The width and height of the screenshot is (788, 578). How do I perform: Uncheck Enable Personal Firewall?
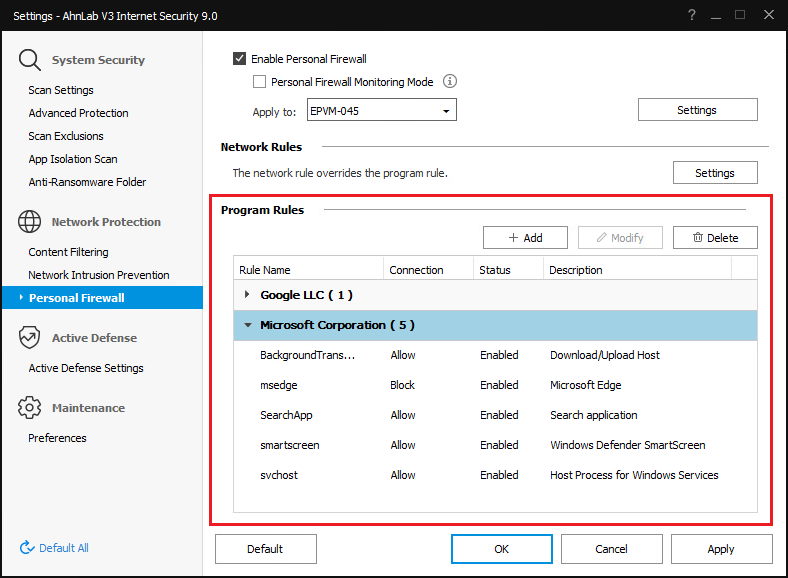tap(239, 59)
